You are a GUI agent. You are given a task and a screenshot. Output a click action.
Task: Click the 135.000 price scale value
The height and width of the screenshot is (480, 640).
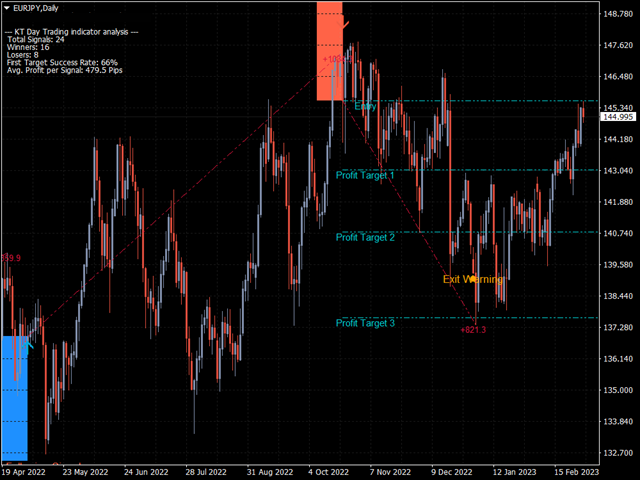[618, 390]
